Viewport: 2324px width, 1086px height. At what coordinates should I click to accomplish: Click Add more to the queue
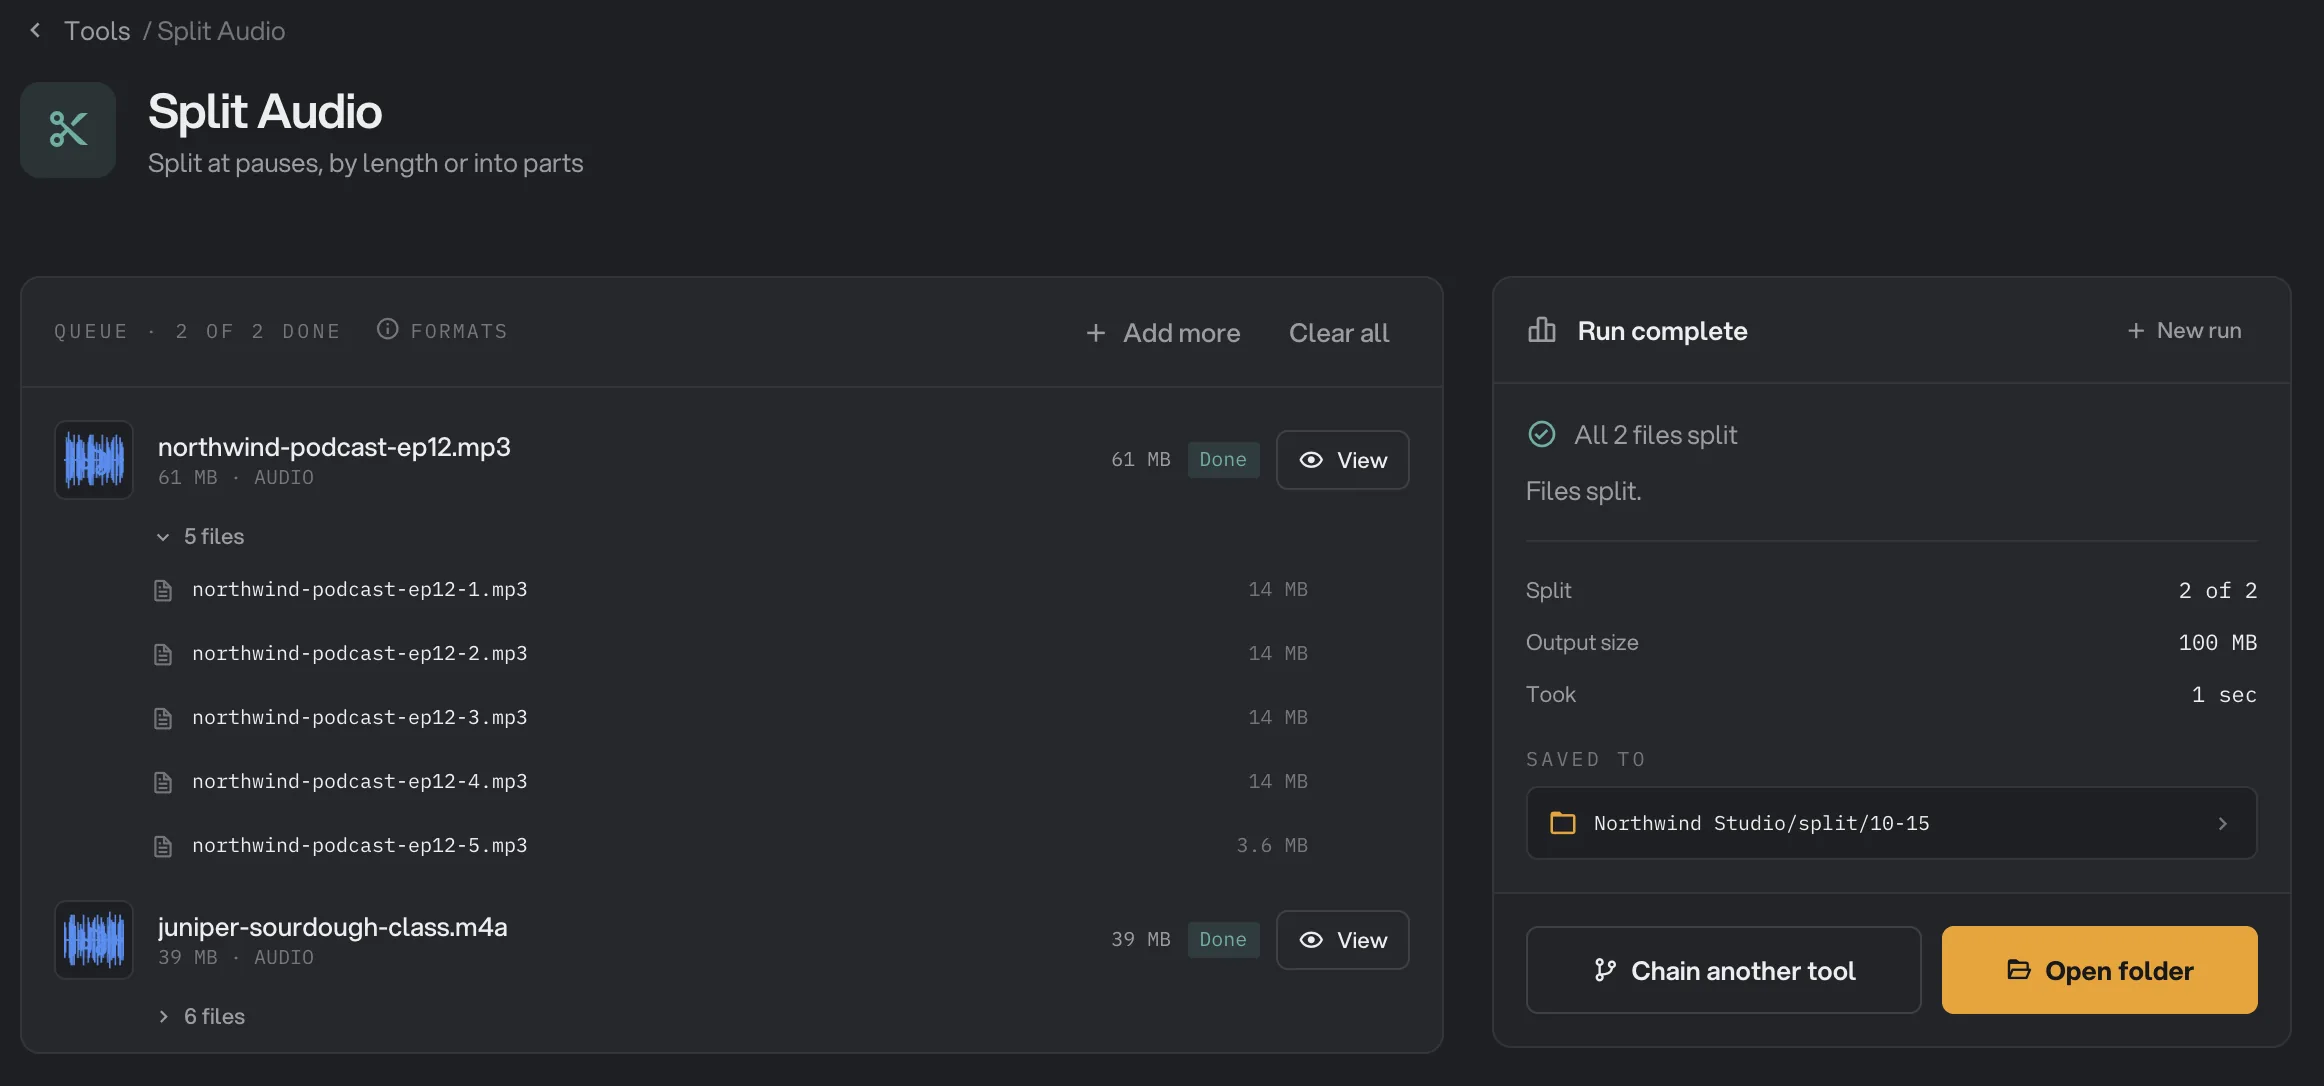coord(1163,333)
